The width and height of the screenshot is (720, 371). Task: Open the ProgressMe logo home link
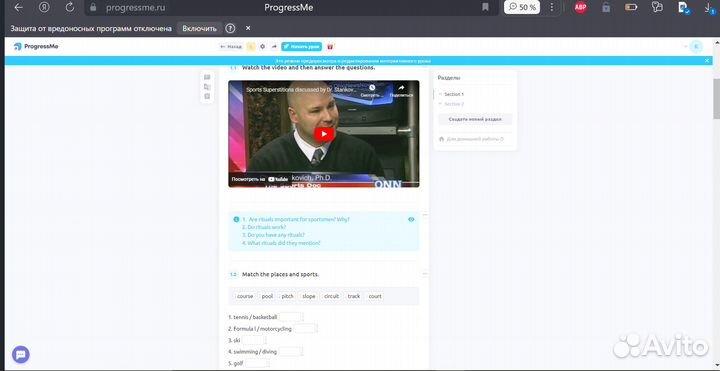click(x=36, y=46)
